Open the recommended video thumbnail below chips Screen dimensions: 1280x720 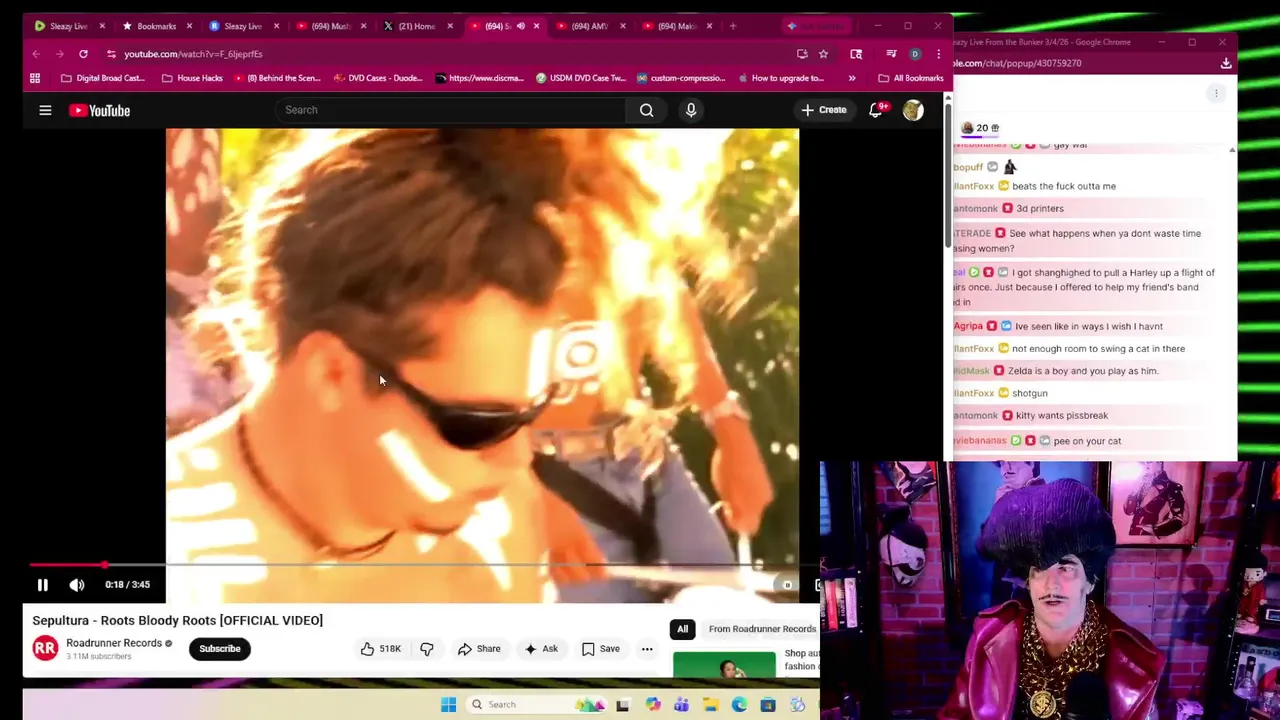tap(724, 664)
